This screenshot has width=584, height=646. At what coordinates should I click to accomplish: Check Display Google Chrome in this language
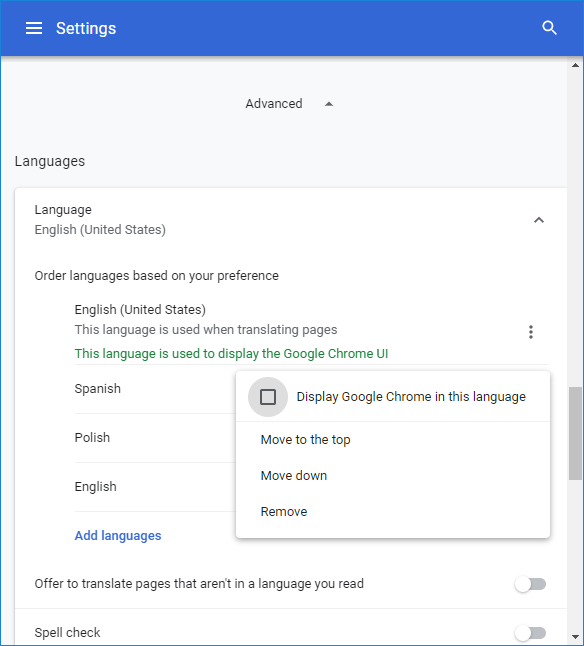pos(268,397)
